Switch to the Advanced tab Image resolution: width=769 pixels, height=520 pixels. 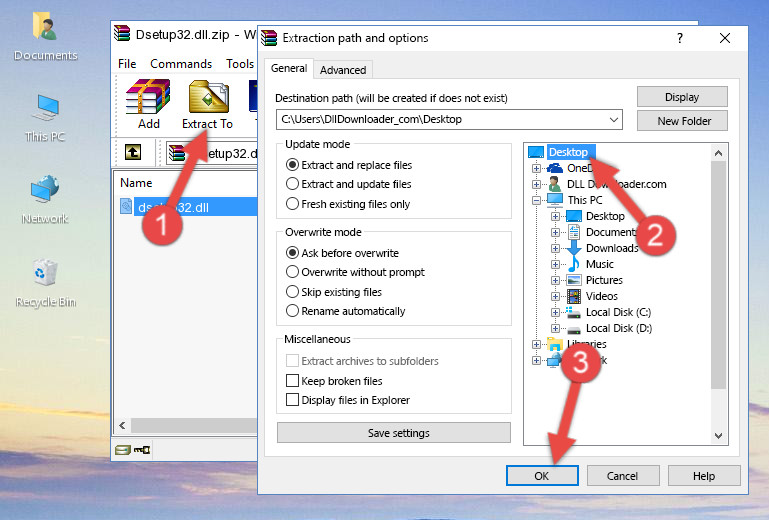tap(343, 70)
